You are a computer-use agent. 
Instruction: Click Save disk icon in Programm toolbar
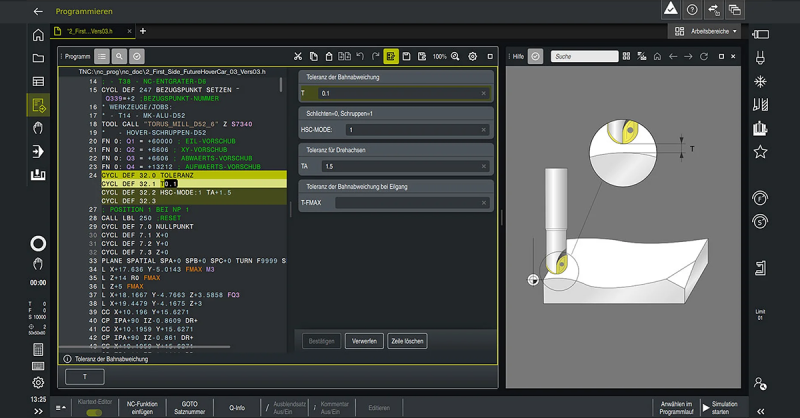407,56
